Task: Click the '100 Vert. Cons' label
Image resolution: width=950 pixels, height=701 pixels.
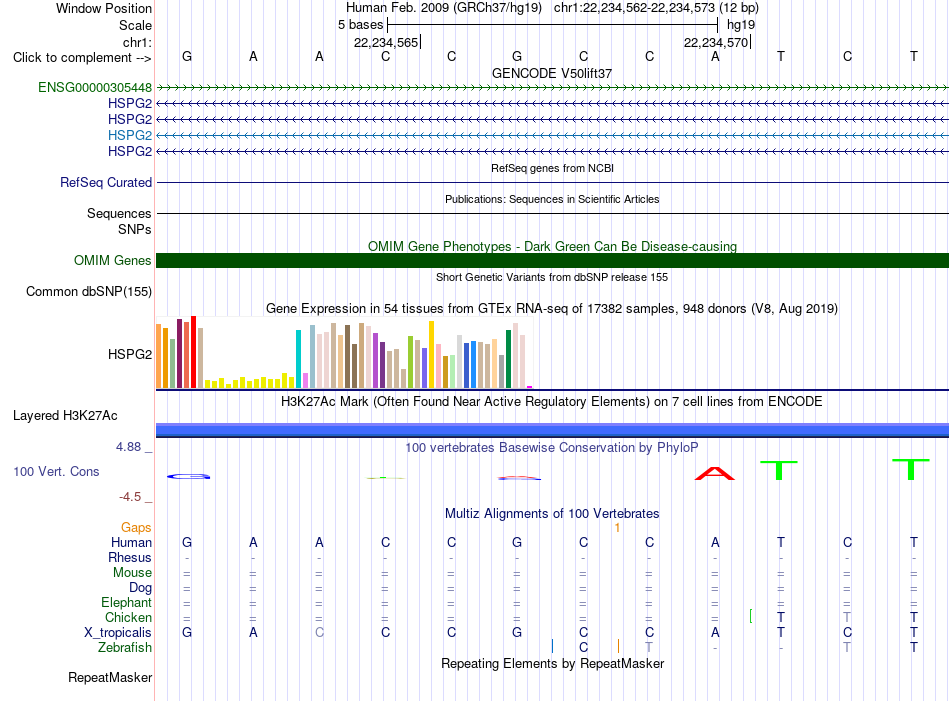Action: (x=56, y=471)
